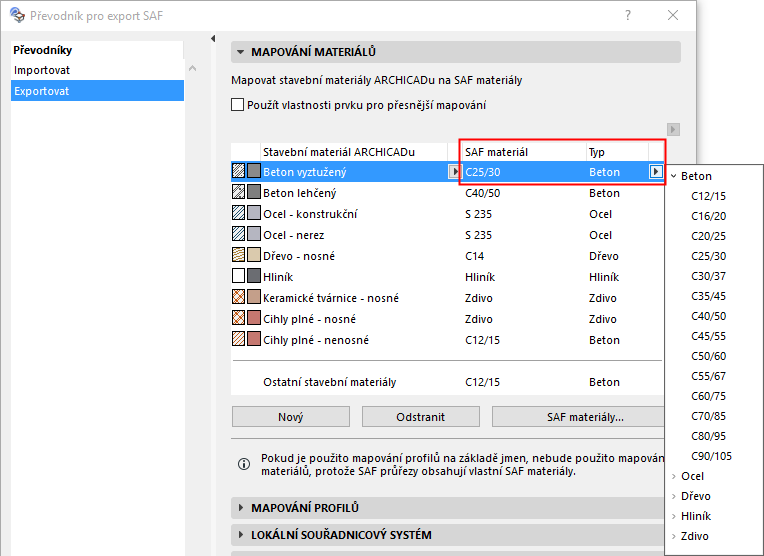Select Exportovat in the Převodníky list
Image resolution: width=764 pixels, height=556 pixels.
97,91
